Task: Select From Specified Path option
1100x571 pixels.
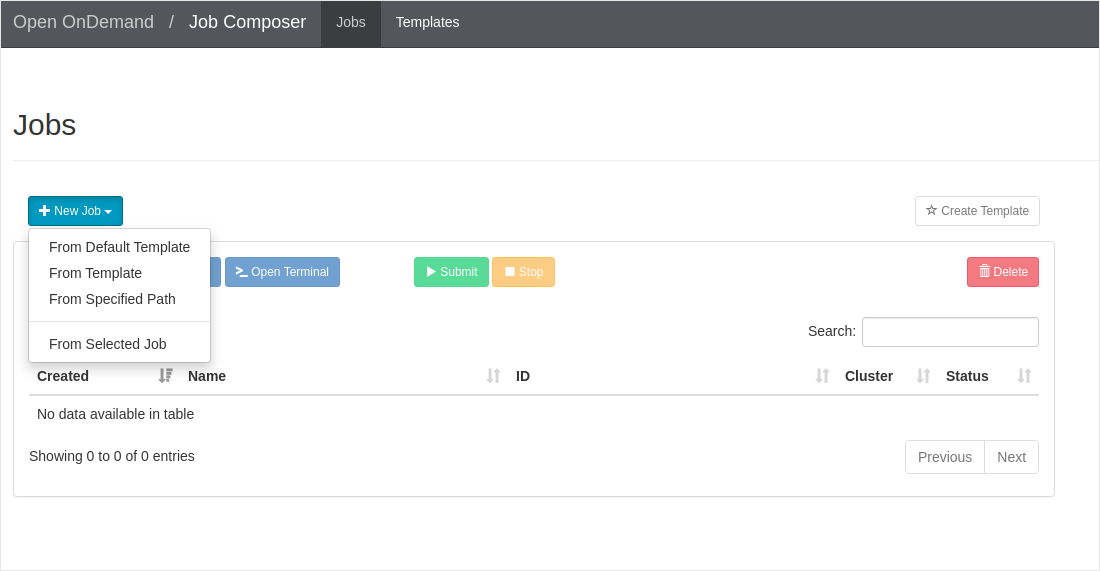Action: tap(119, 299)
